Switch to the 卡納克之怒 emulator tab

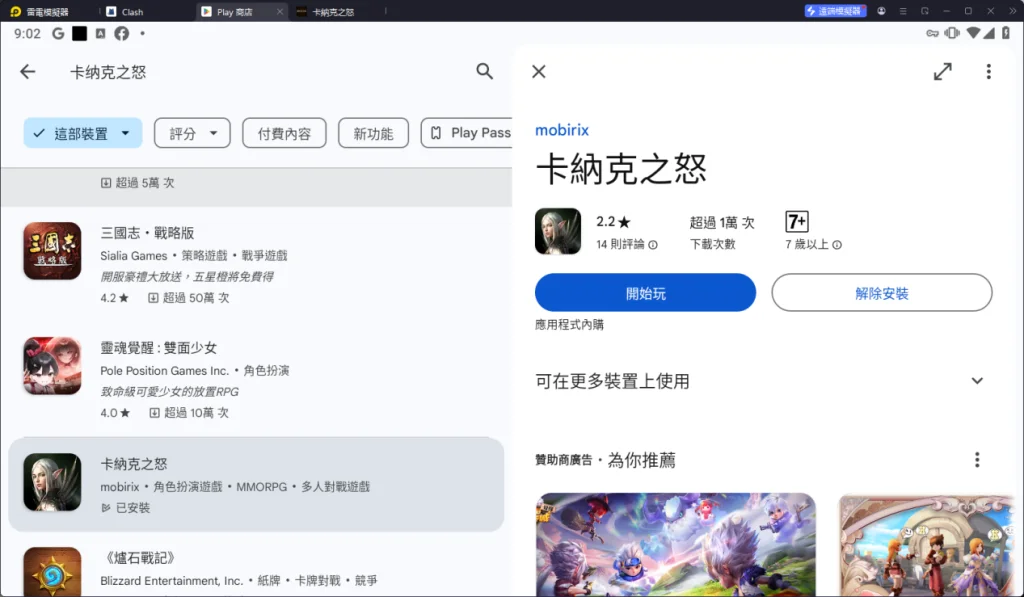[x=333, y=12]
